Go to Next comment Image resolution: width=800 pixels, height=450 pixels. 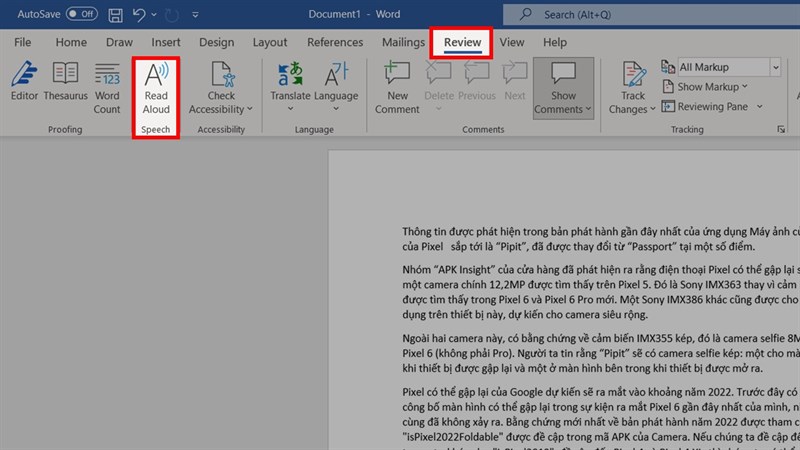[x=514, y=81]
